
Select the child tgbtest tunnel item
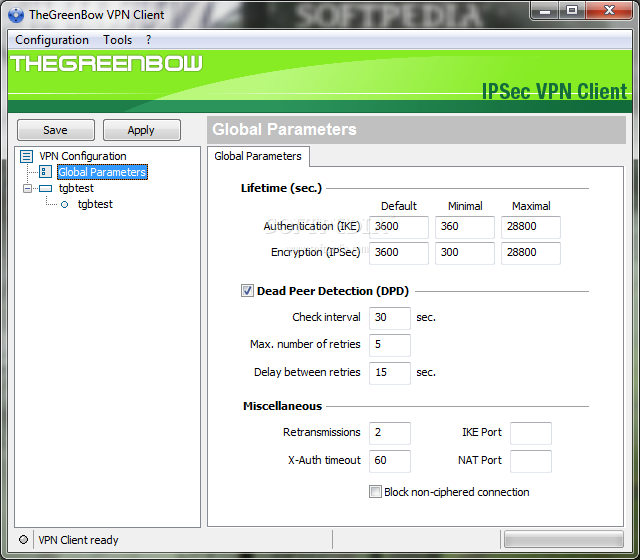(x=95, y=204)
